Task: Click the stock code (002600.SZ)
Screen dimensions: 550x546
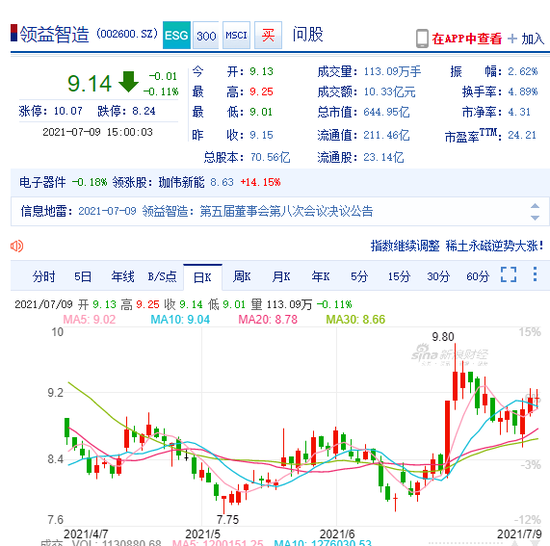Action: point(127,34)
